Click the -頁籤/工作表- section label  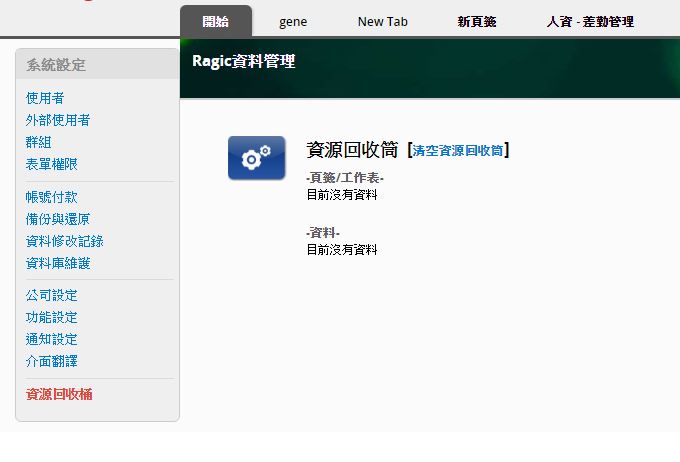(345, 178)
